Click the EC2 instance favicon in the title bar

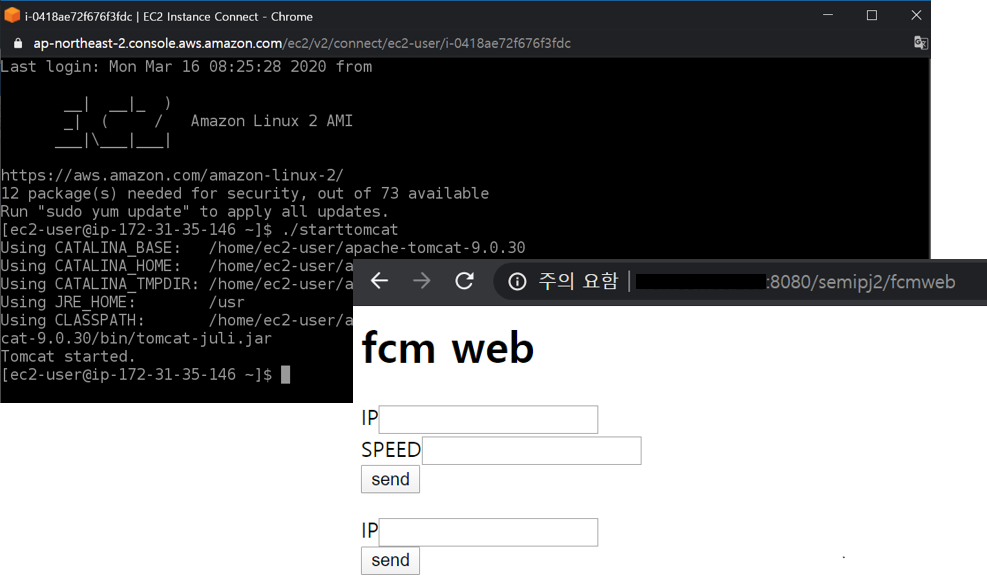(14, 14)
